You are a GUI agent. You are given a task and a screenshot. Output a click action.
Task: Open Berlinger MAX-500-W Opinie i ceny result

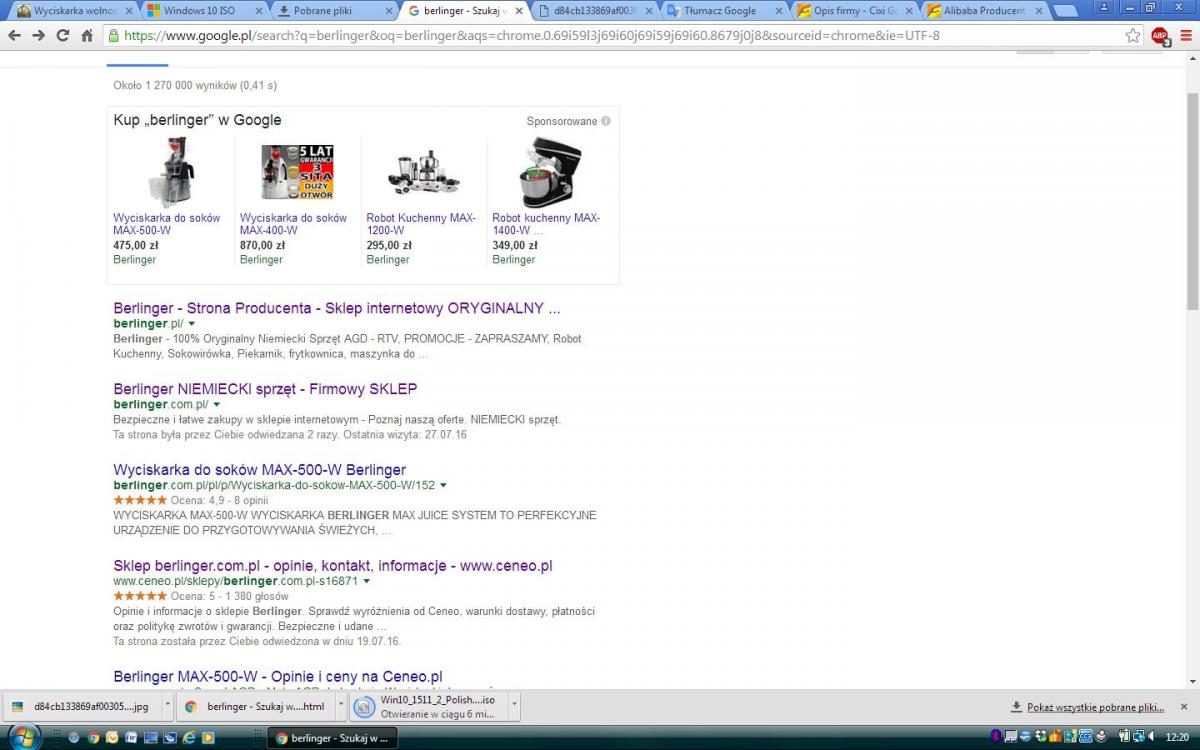278,677
